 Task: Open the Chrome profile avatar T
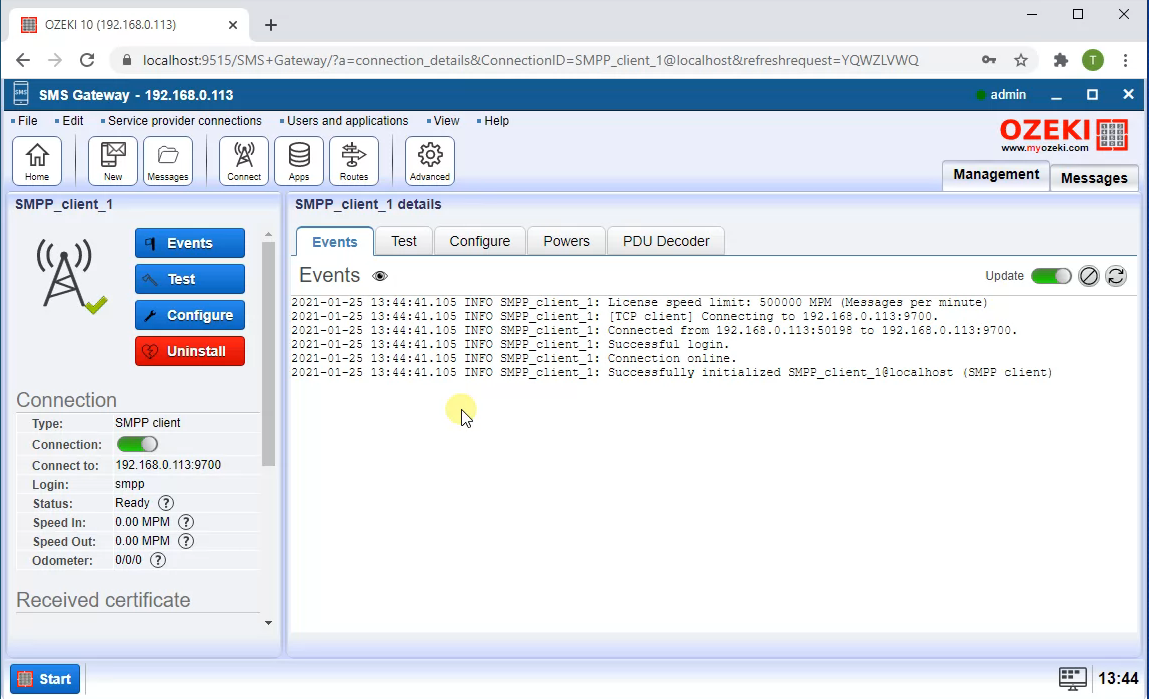pyautogui.click(x=1093, y=60)
